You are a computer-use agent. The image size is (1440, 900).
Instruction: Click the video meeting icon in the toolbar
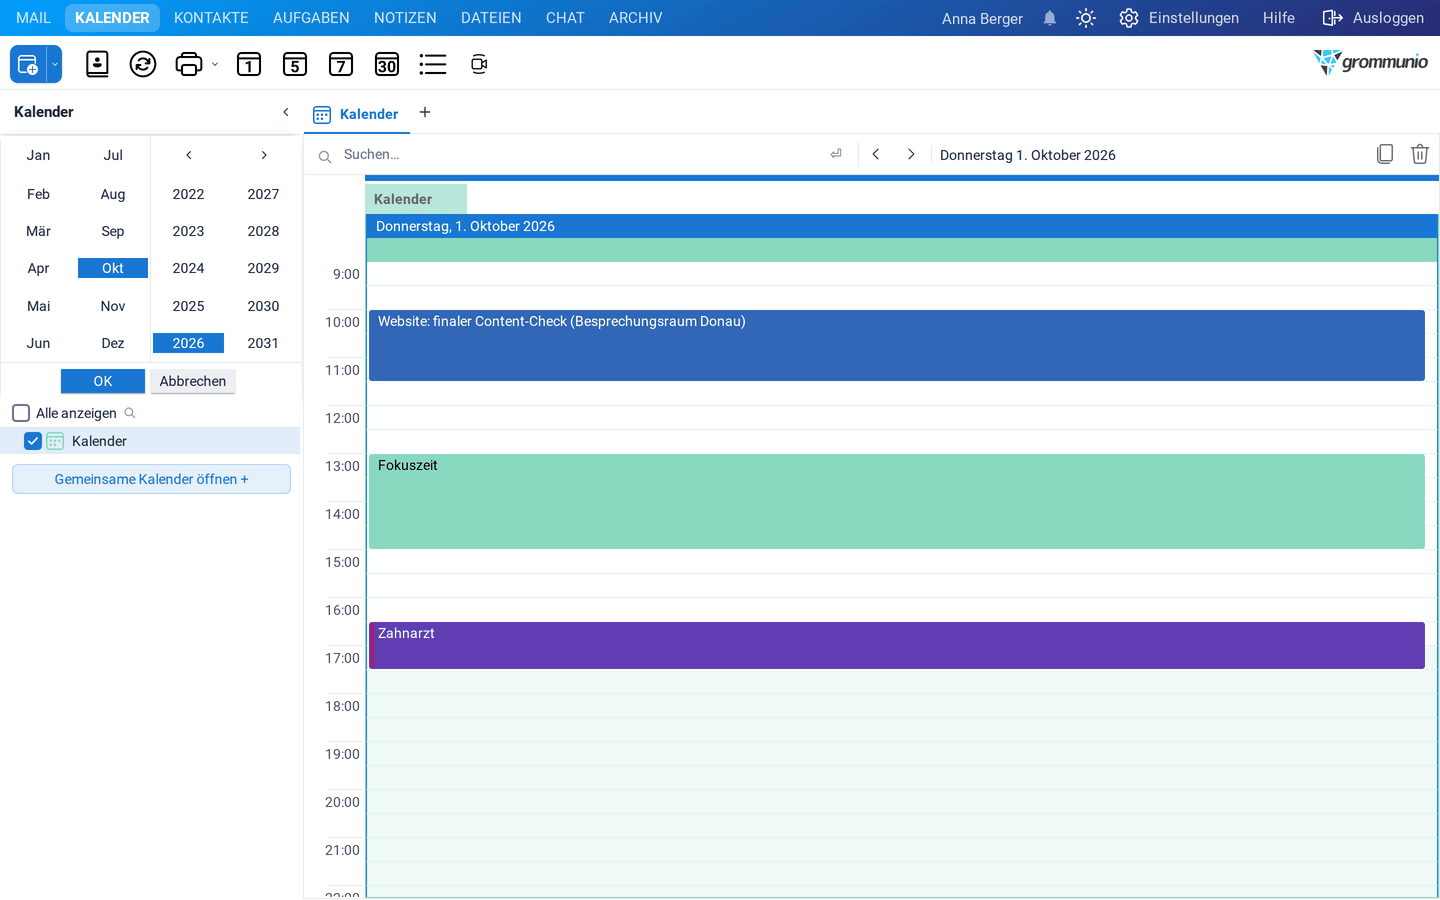click(x=479, y=64)
